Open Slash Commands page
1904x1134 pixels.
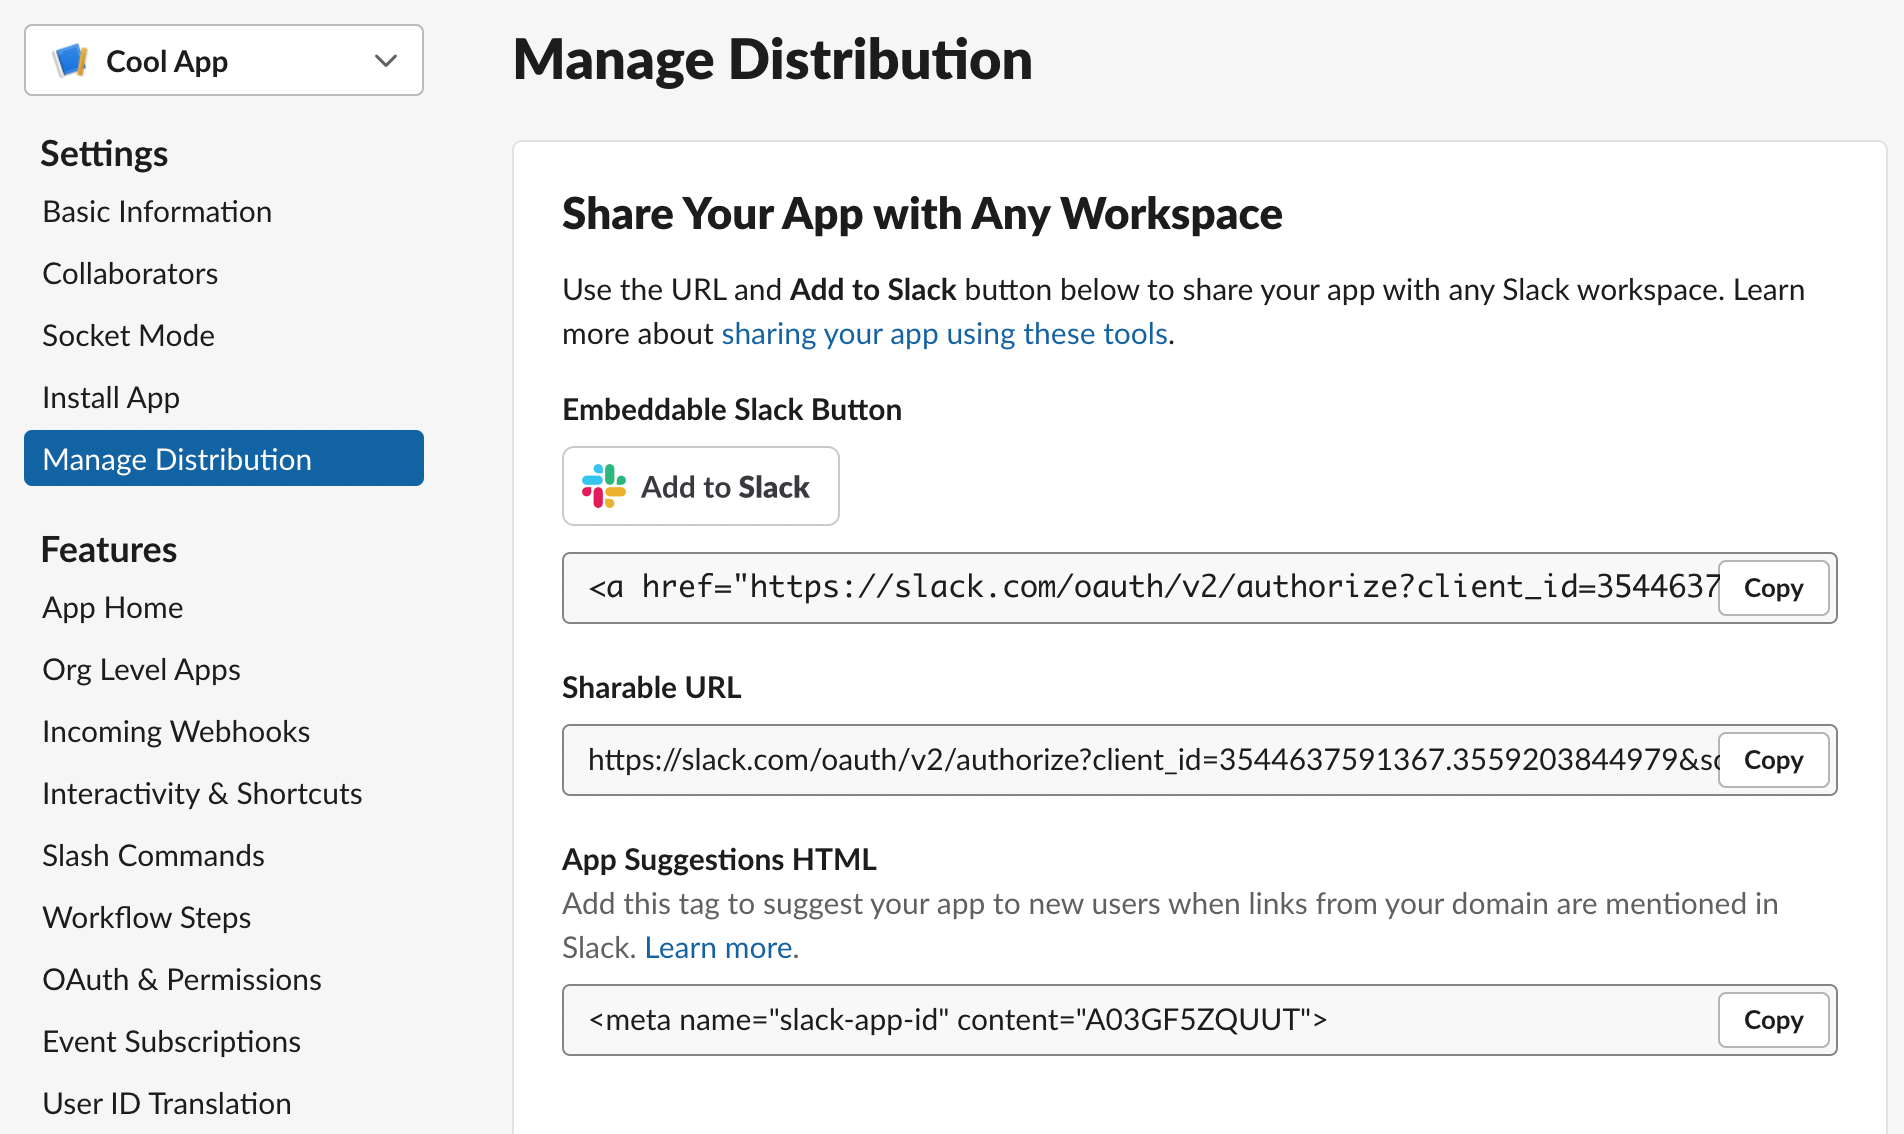(153, 855)
